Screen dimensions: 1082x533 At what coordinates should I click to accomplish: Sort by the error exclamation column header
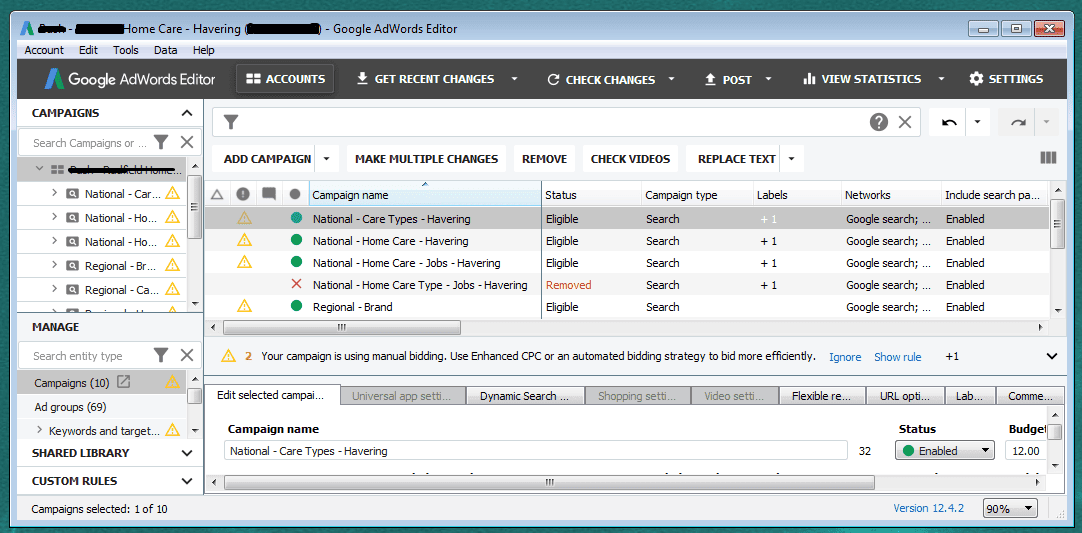(243, 195)
